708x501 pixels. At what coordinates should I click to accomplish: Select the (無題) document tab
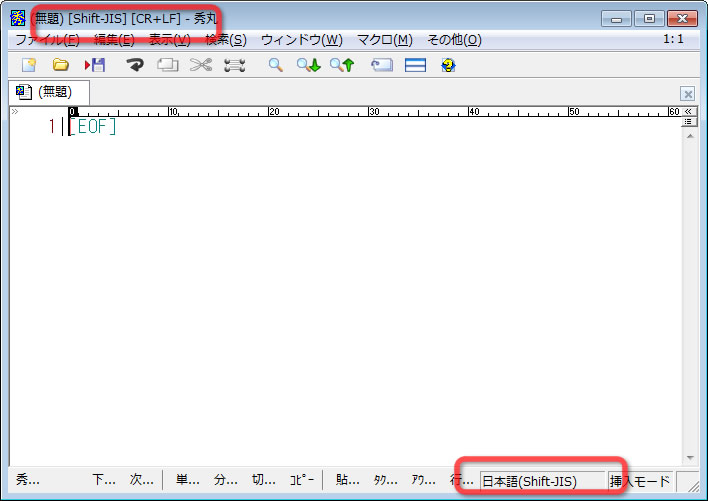[49, 92]
